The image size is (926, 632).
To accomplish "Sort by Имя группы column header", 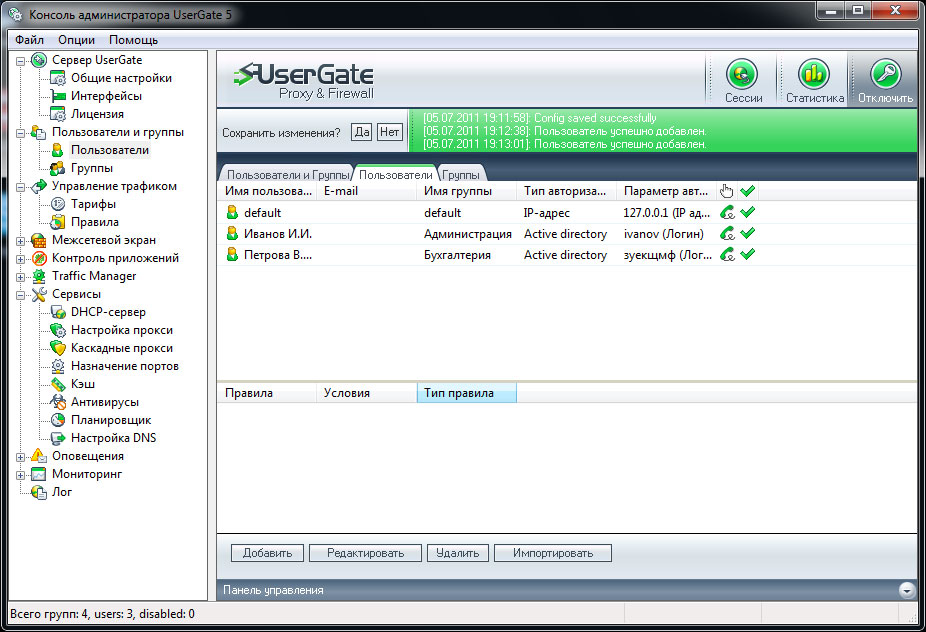I will tap(467, 191).
